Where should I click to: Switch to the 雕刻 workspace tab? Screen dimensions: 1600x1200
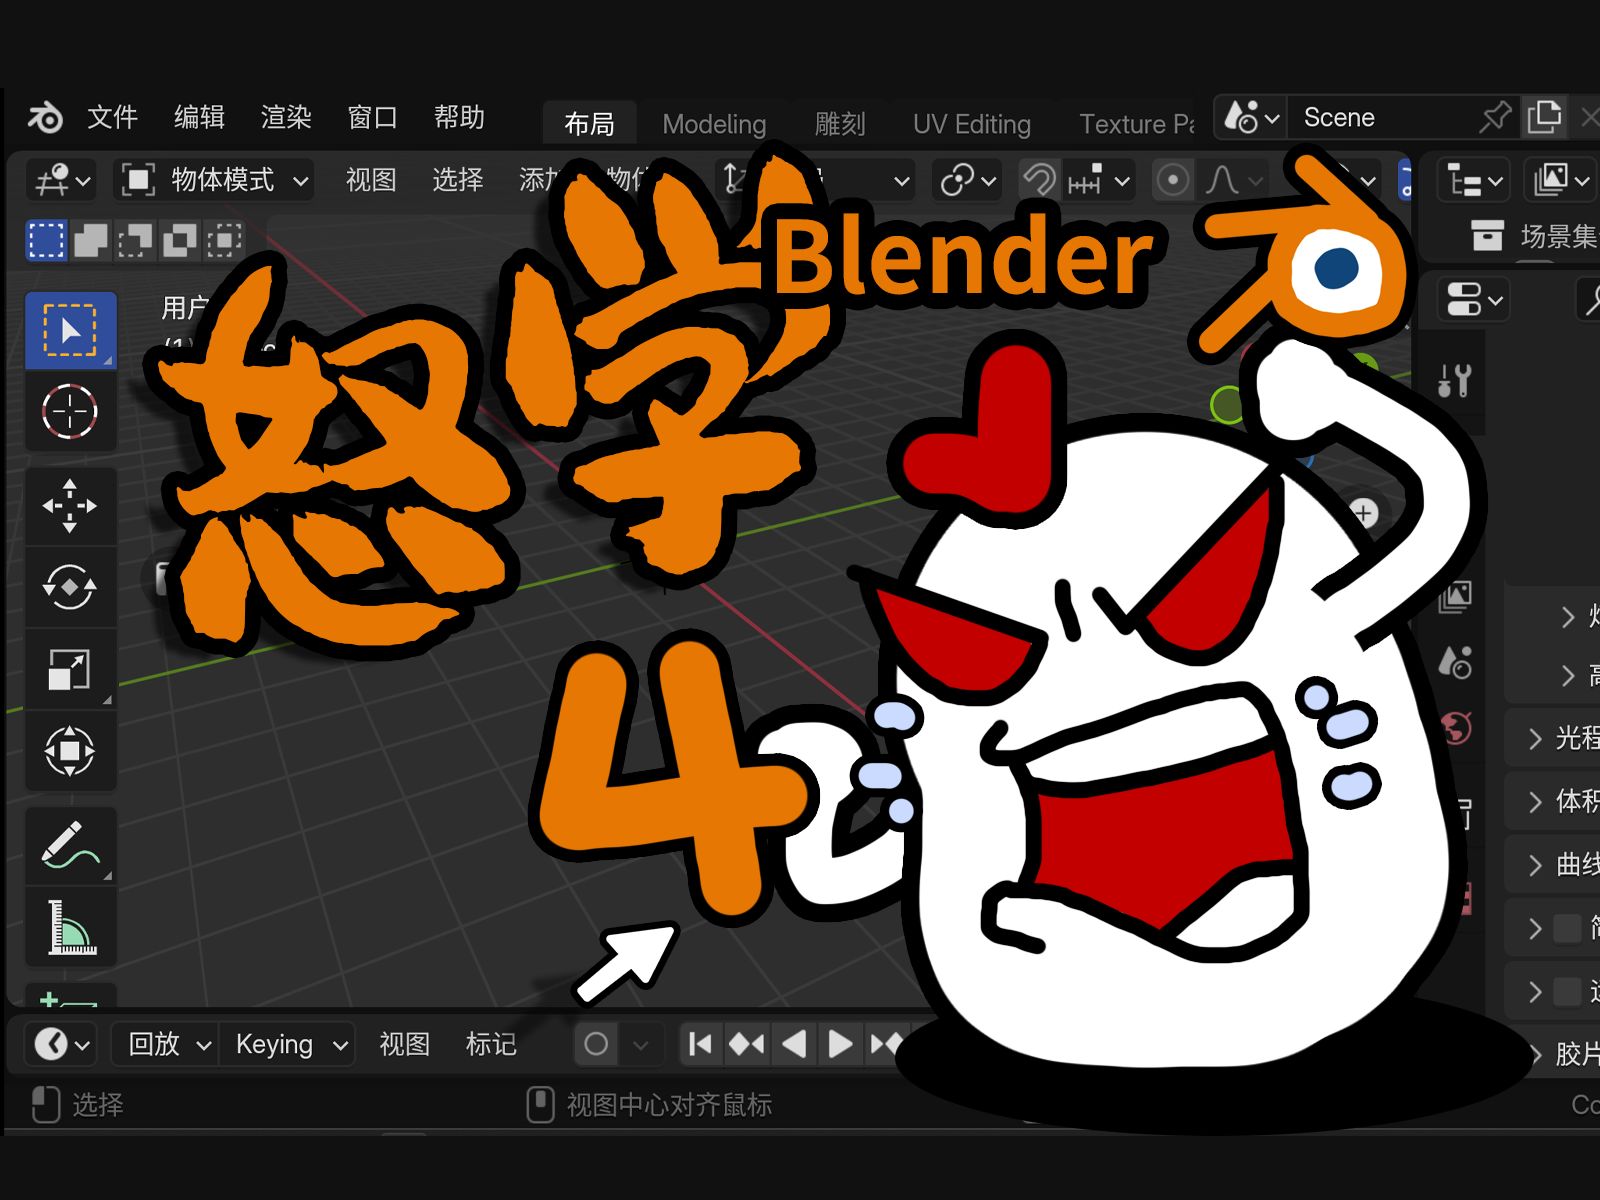[x=840, y=124]
